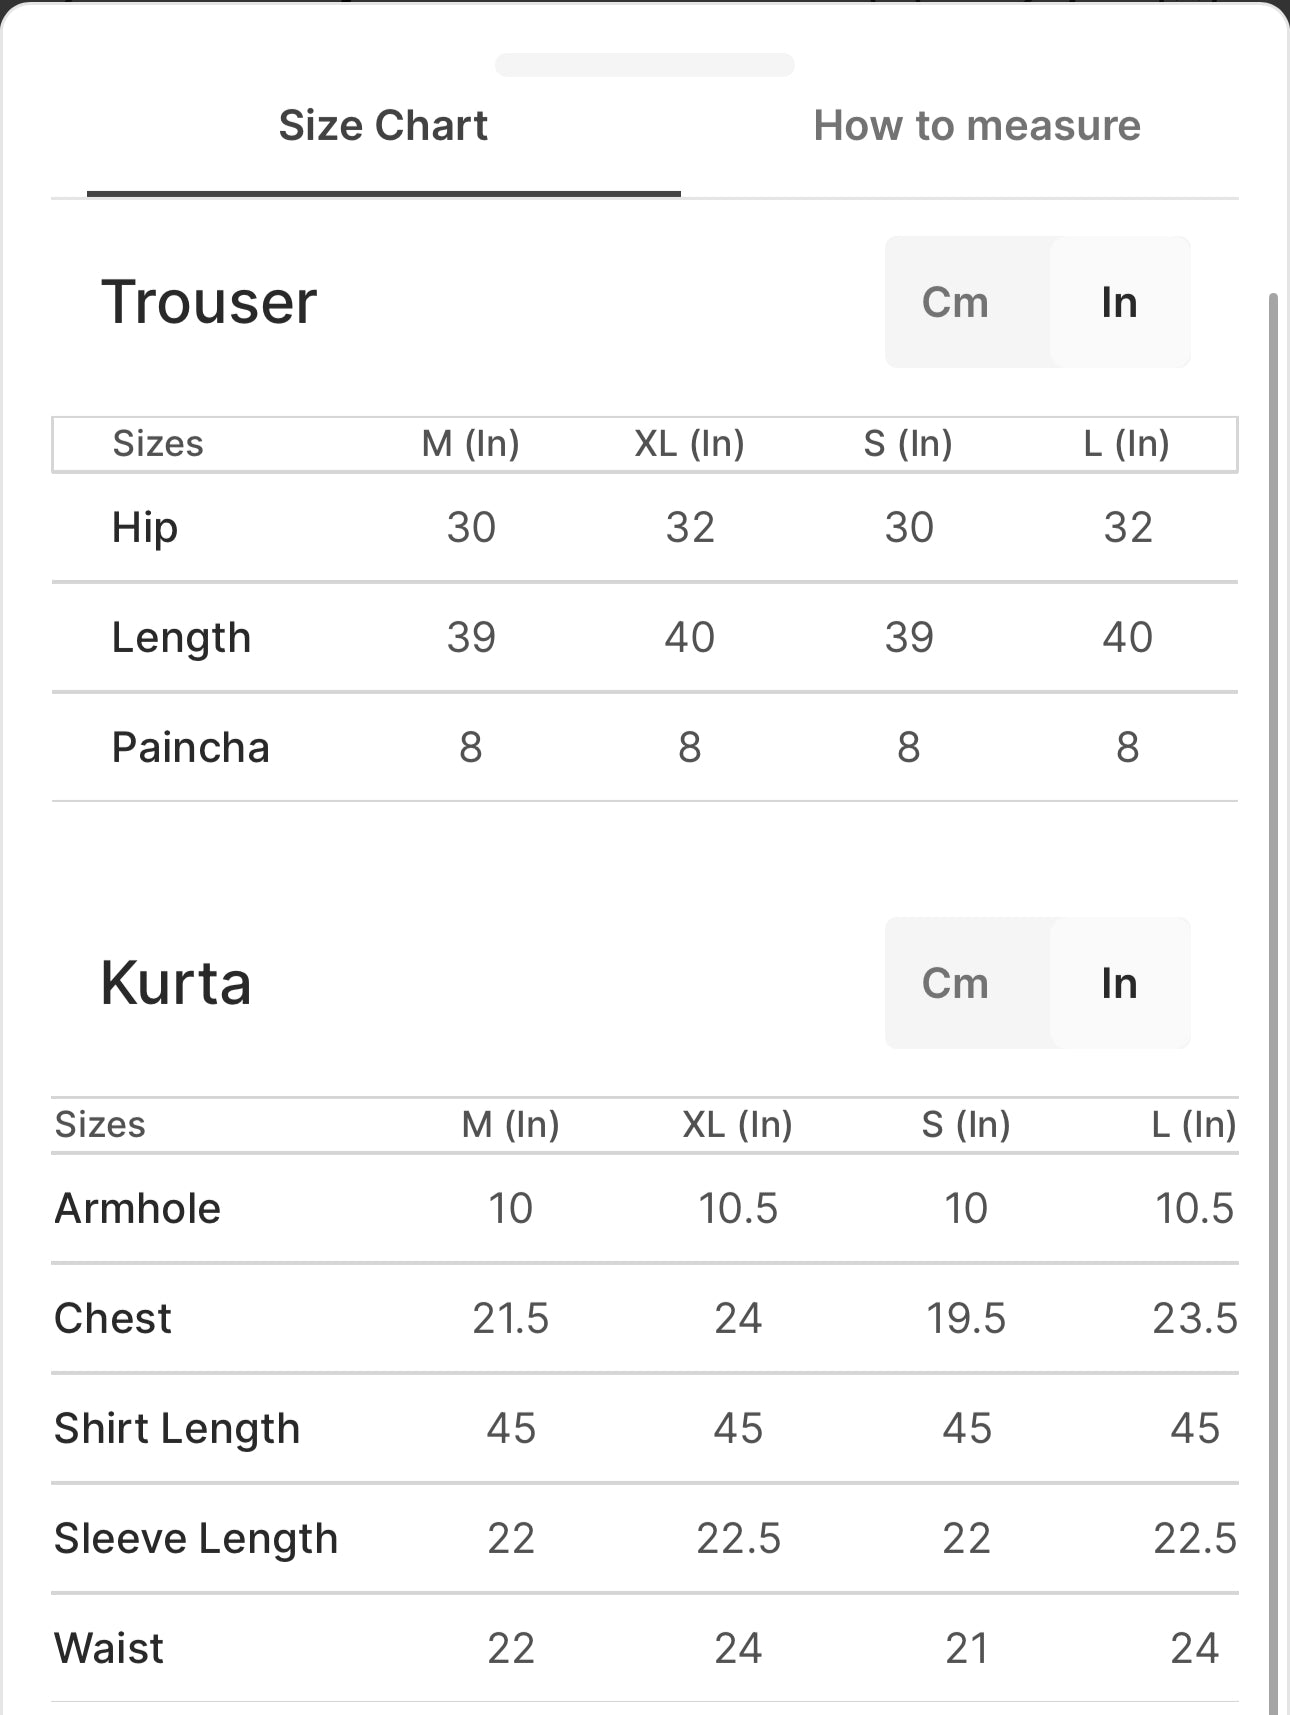Viewport: 1290px width, 1715px height.
Task: Click the Kurta M (In) column header
Action: [x=510, y=1124]
